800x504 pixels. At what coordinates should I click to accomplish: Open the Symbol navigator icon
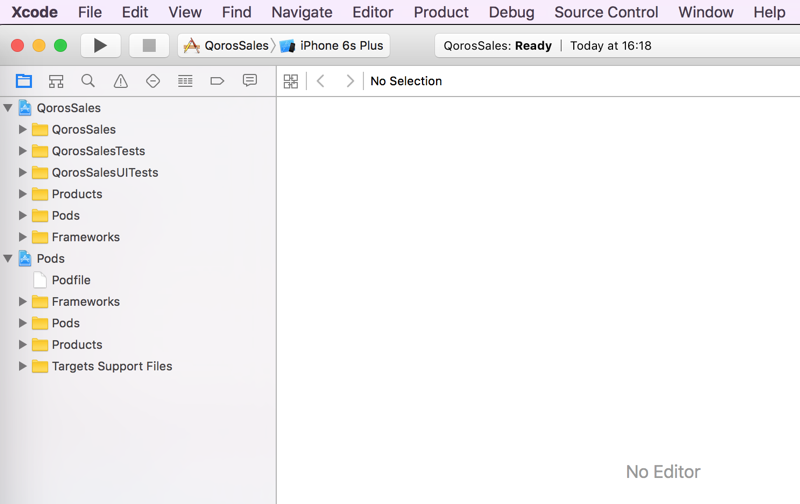pyautogui.click(x=56, y=81)
